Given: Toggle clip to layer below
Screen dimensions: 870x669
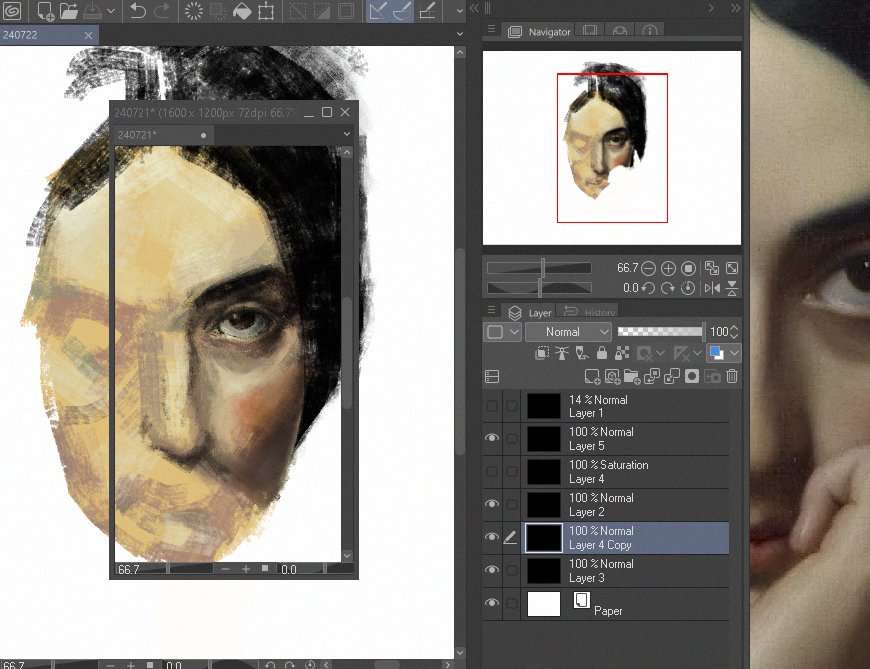Looking at the screenshot, I should [x=542, y=353].
